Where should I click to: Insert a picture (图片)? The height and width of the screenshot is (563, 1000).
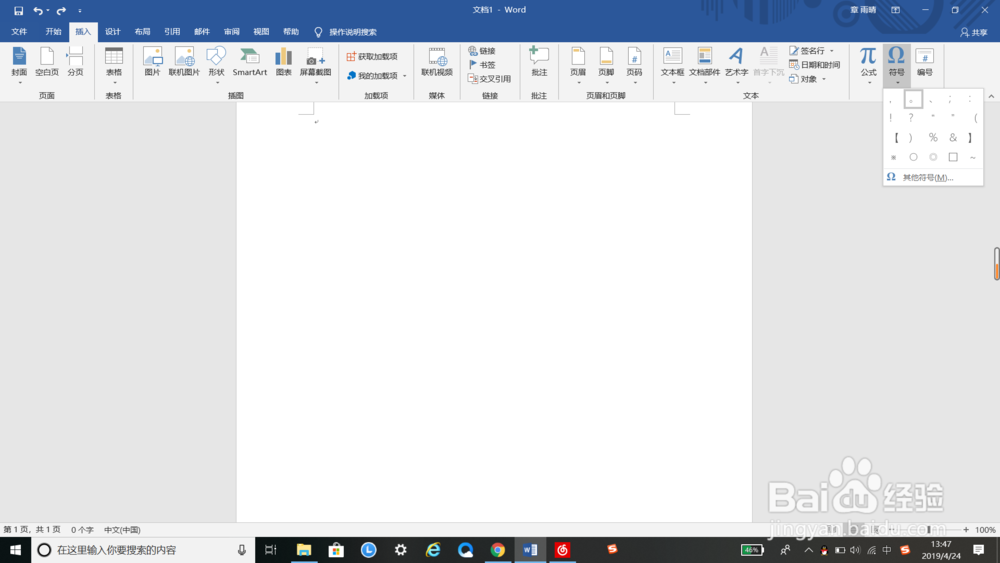[x=152, y=62]
